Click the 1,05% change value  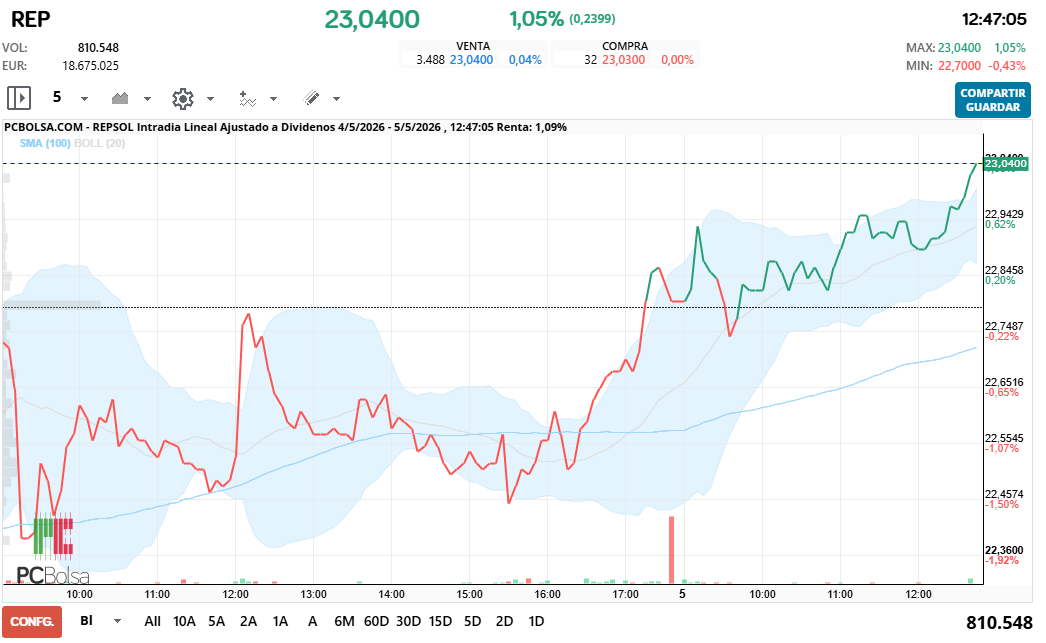tap(536, 19)
